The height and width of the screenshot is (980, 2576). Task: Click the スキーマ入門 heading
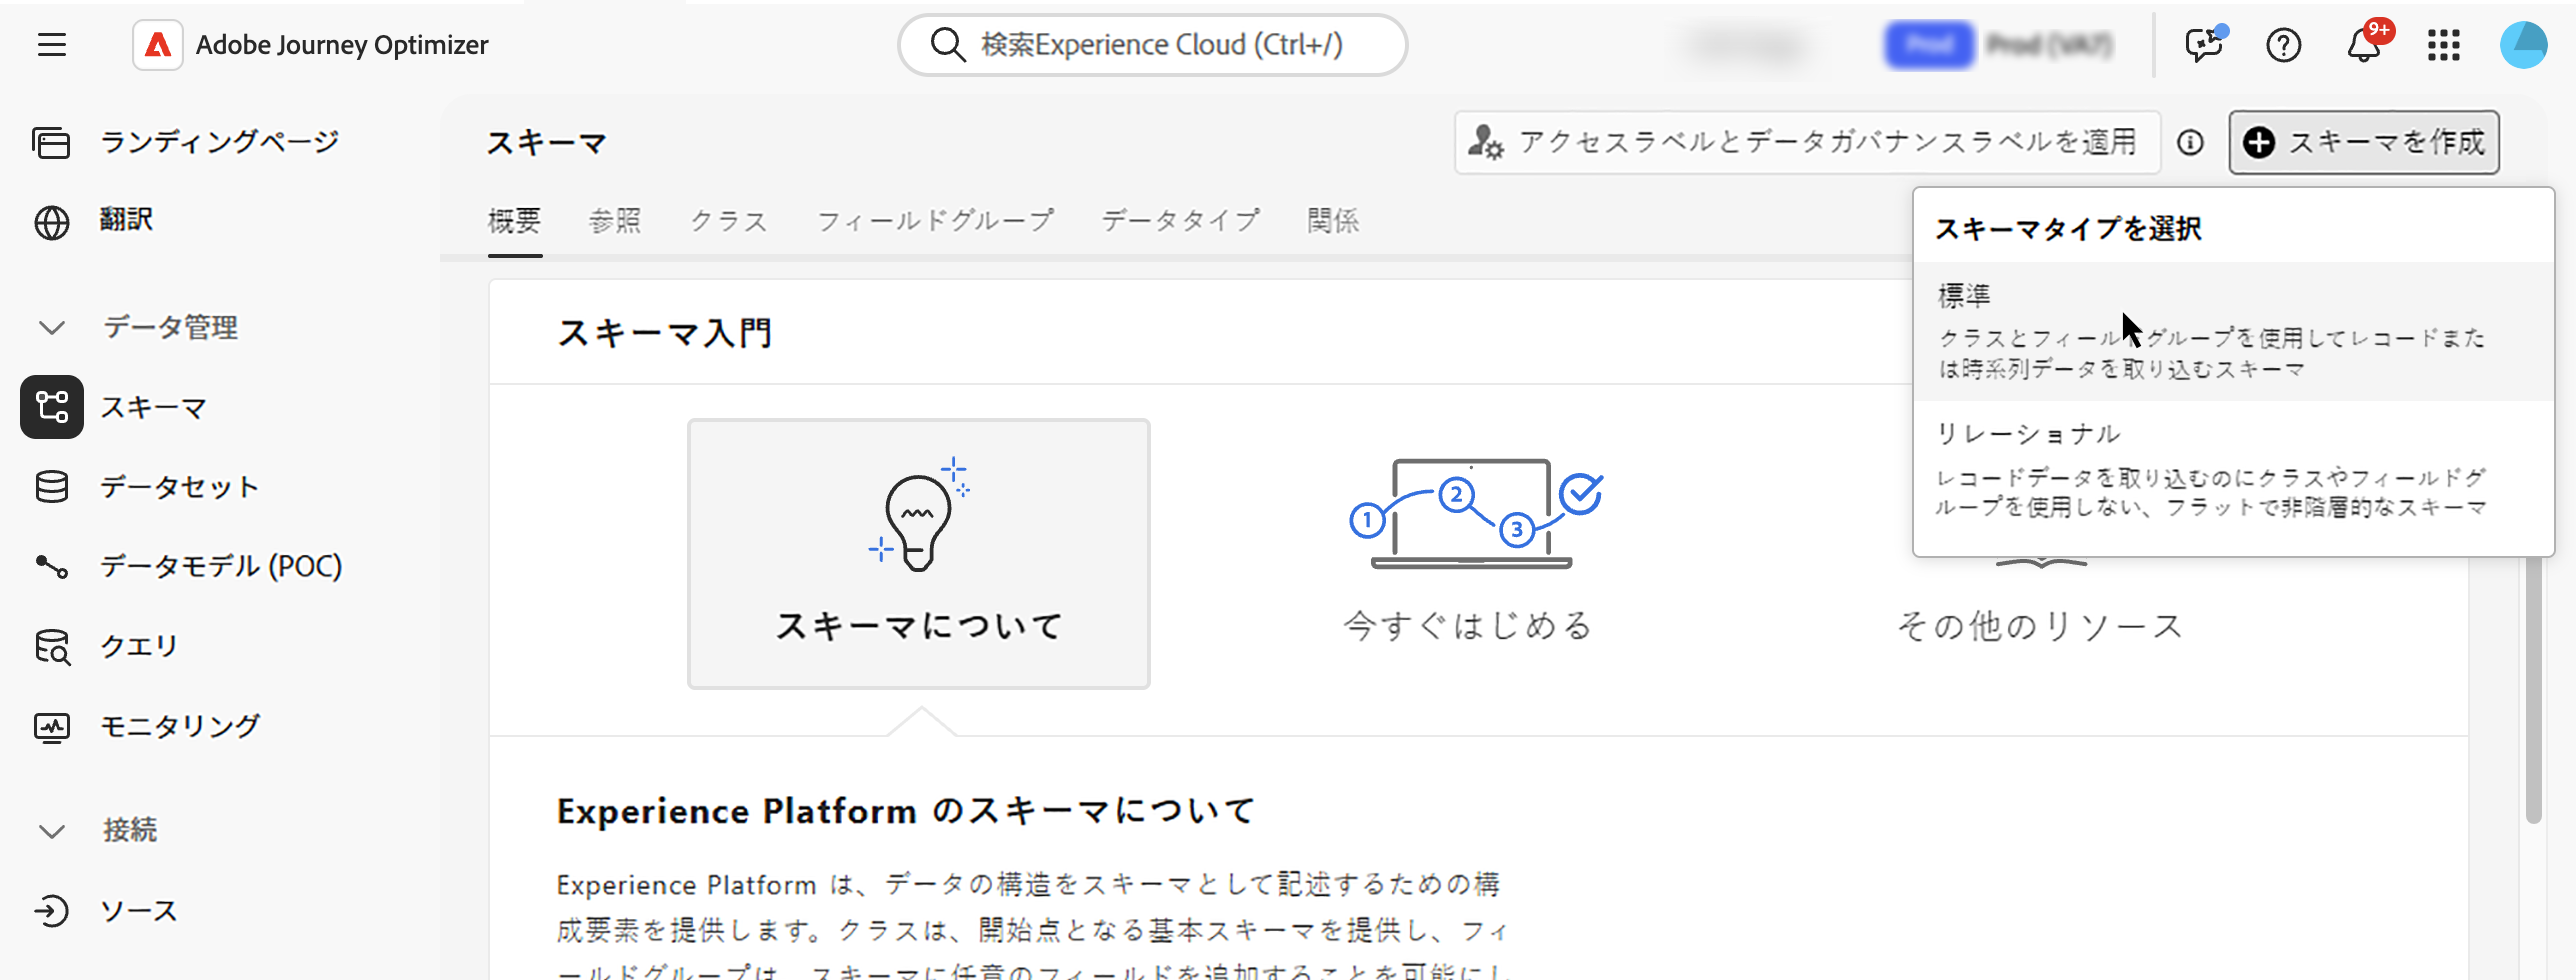pyautogui.click(x=664, y=333)
